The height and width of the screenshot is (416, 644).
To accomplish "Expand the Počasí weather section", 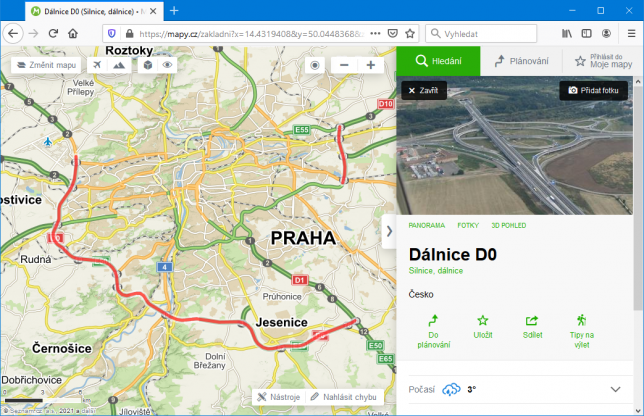I will 615,389.
